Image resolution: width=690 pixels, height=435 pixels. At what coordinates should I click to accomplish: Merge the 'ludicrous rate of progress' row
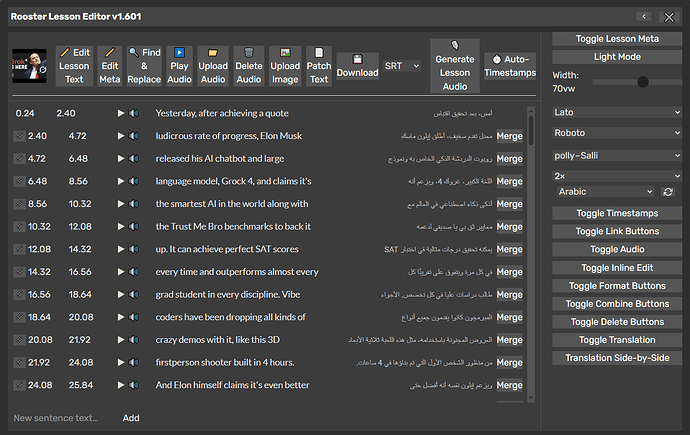[510, 136]
